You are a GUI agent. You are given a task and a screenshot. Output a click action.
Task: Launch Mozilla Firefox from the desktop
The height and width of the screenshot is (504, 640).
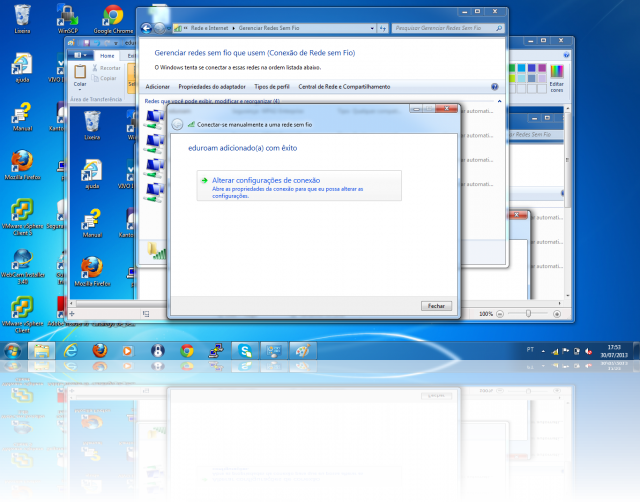(x=22, y=166)
